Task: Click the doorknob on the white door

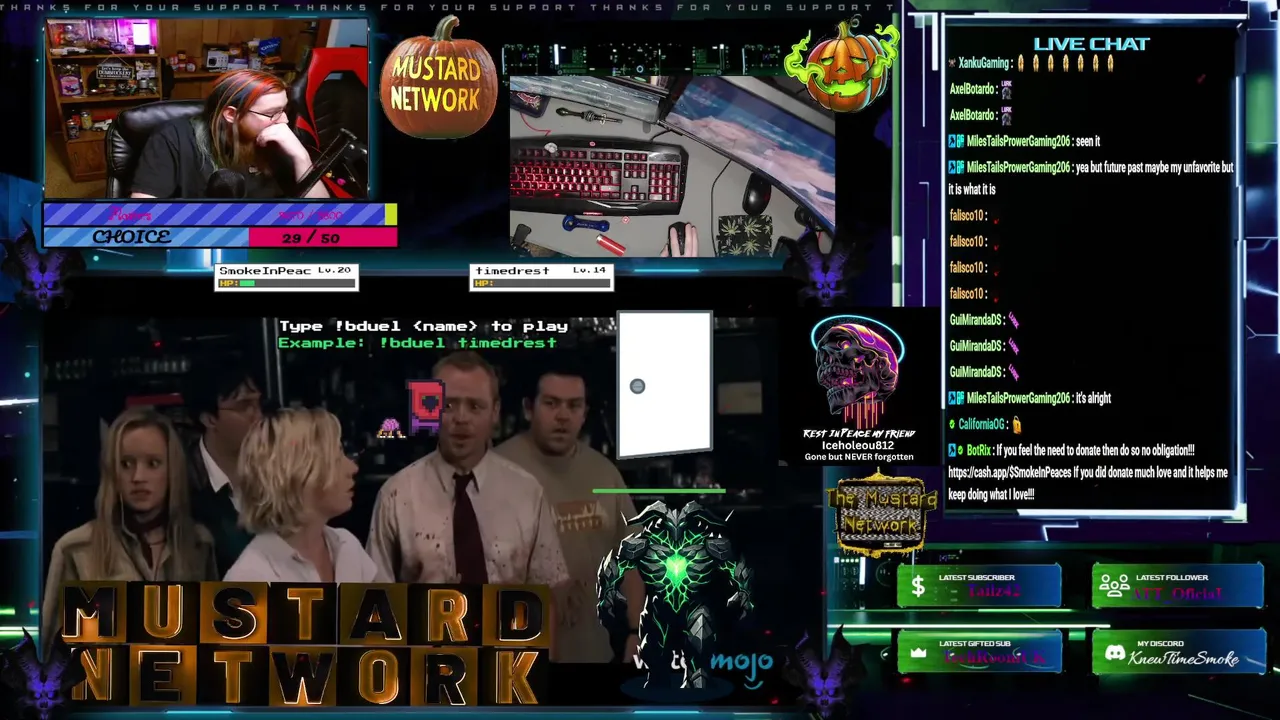Action: pyautogui.click(x=637, y=386)
